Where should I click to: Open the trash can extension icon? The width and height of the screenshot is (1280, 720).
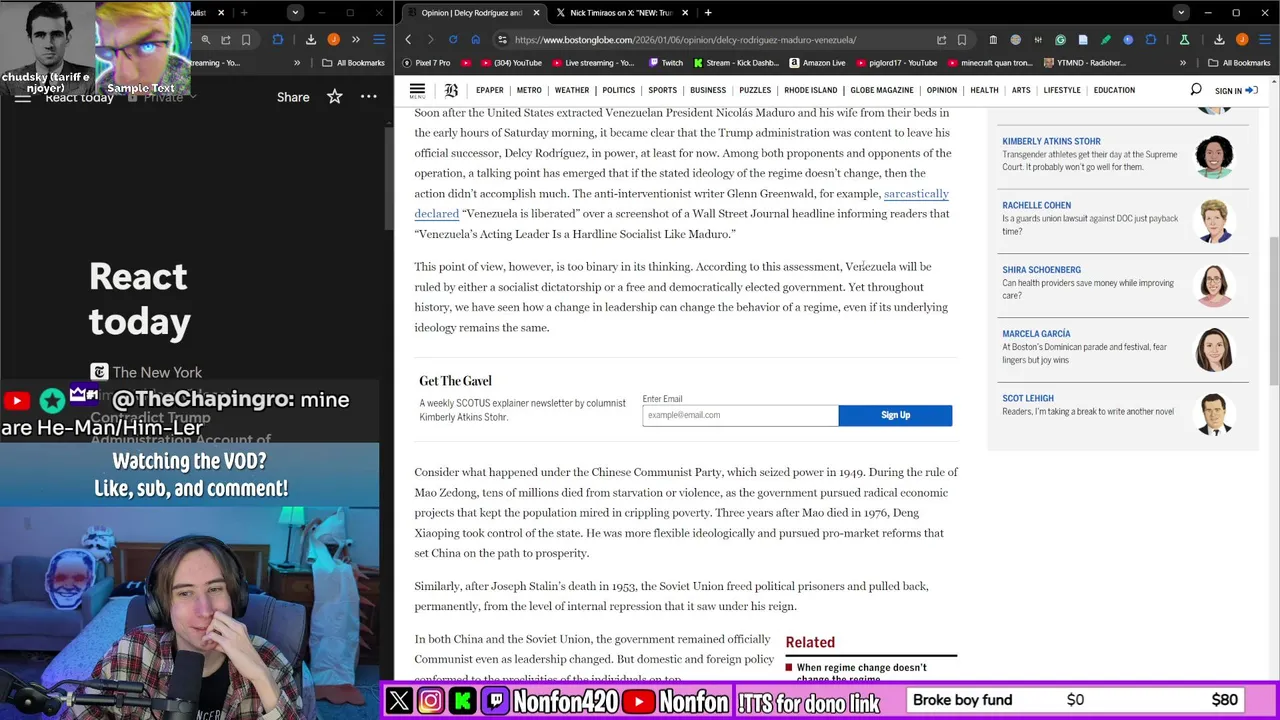tap(993, 40)
